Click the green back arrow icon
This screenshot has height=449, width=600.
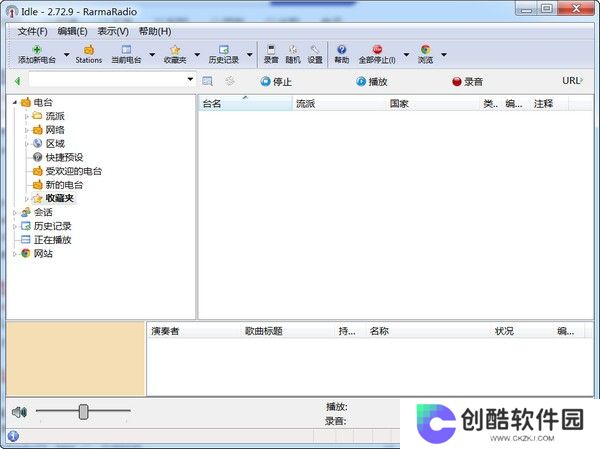[17, 81]
